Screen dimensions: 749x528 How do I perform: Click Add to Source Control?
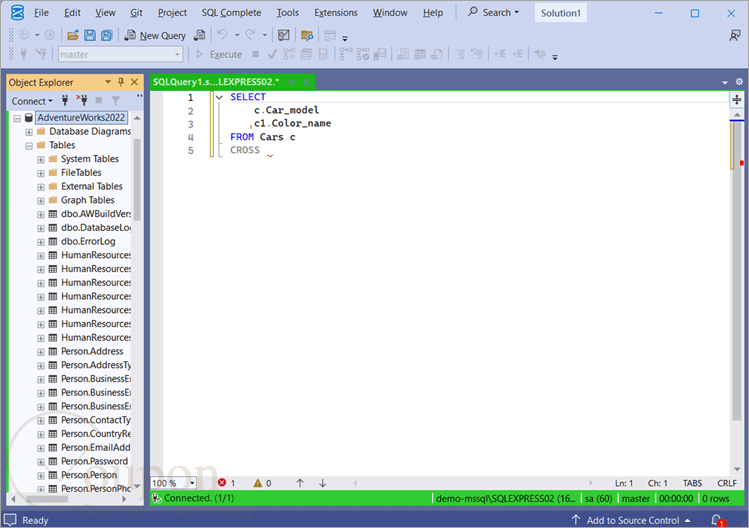tap(631, 520)
